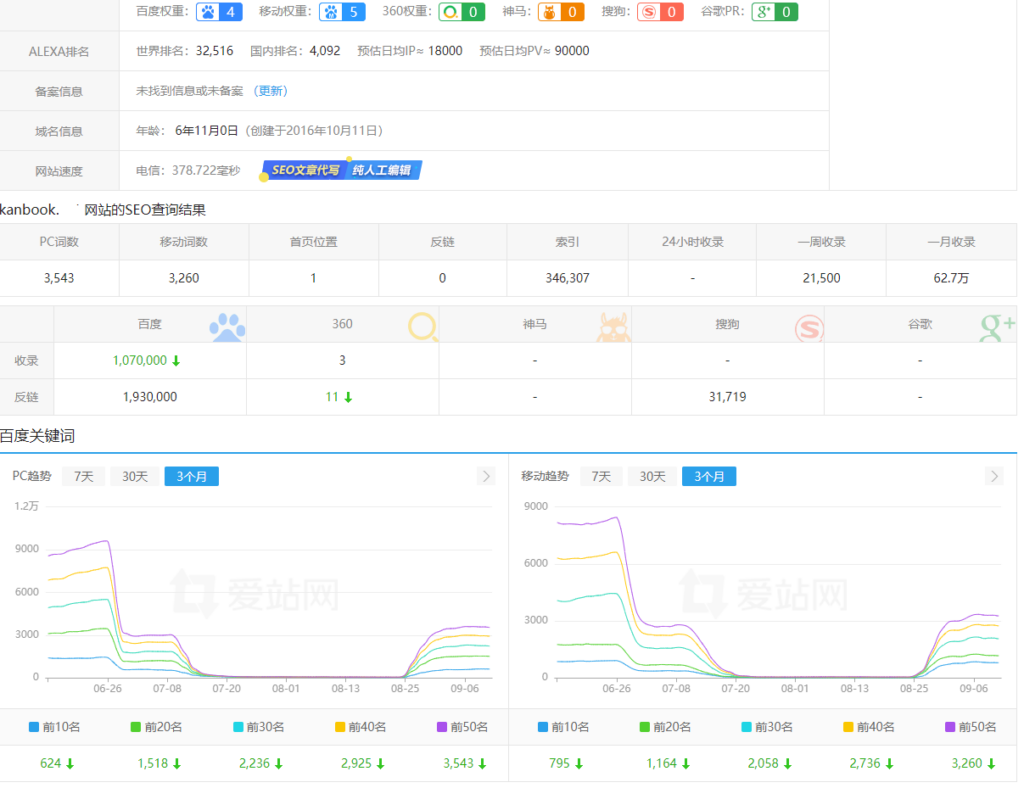The width and height of the screenshot is (1024, 788).
Task: Click the 更新 link in 备案信息 row
Action: [x=270, y=91]
